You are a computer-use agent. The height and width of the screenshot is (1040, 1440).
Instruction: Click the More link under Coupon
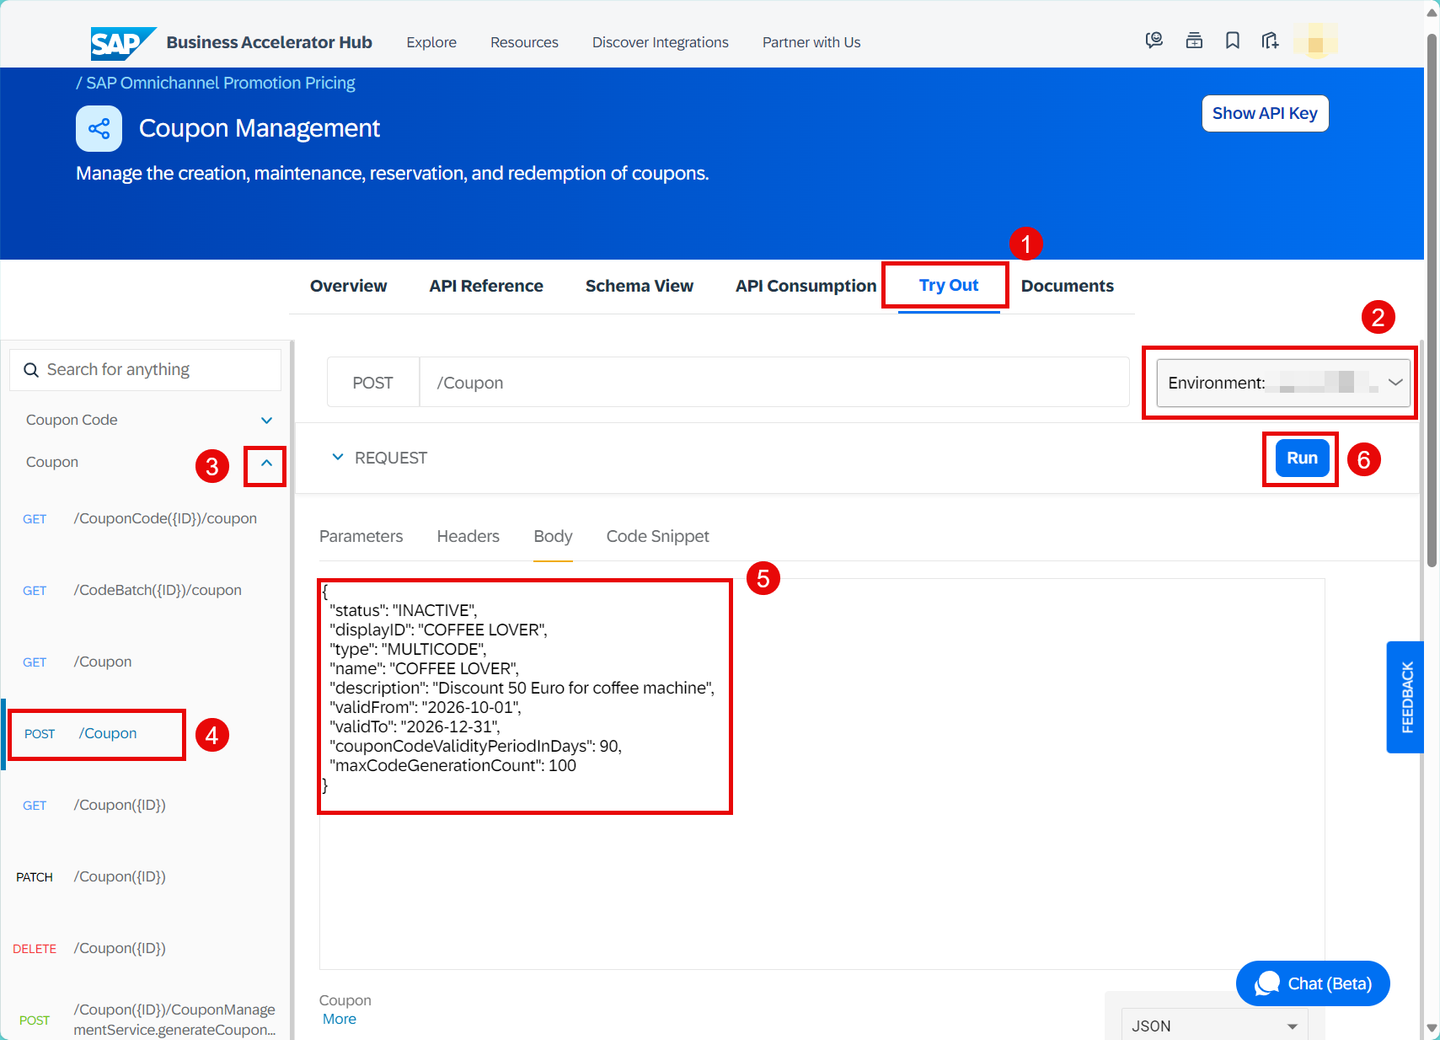(339, 1019)
